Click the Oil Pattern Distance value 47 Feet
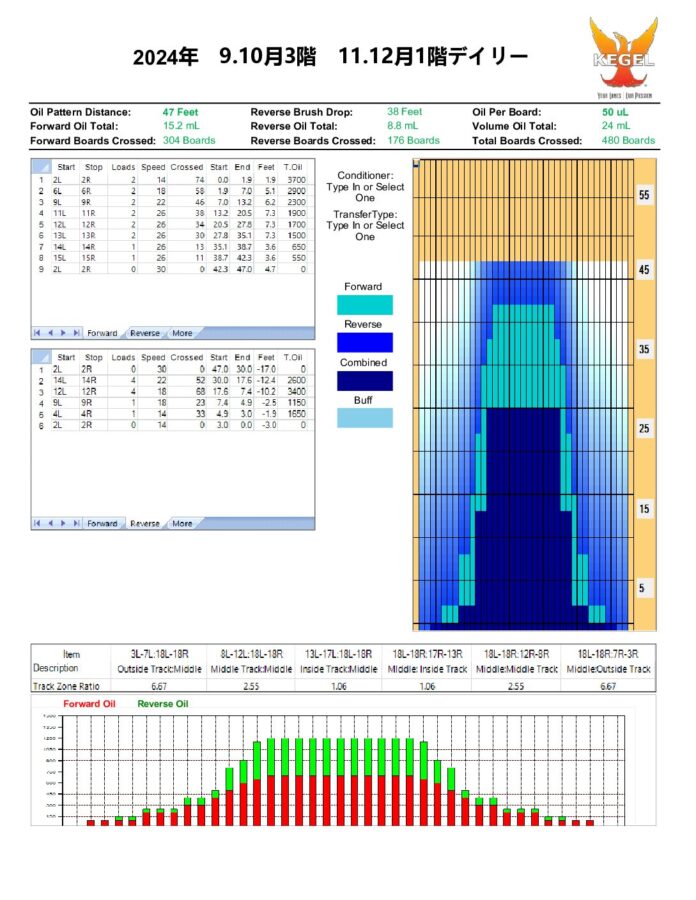696x900 pixels. pyautogui.click(x=180, y=112)
